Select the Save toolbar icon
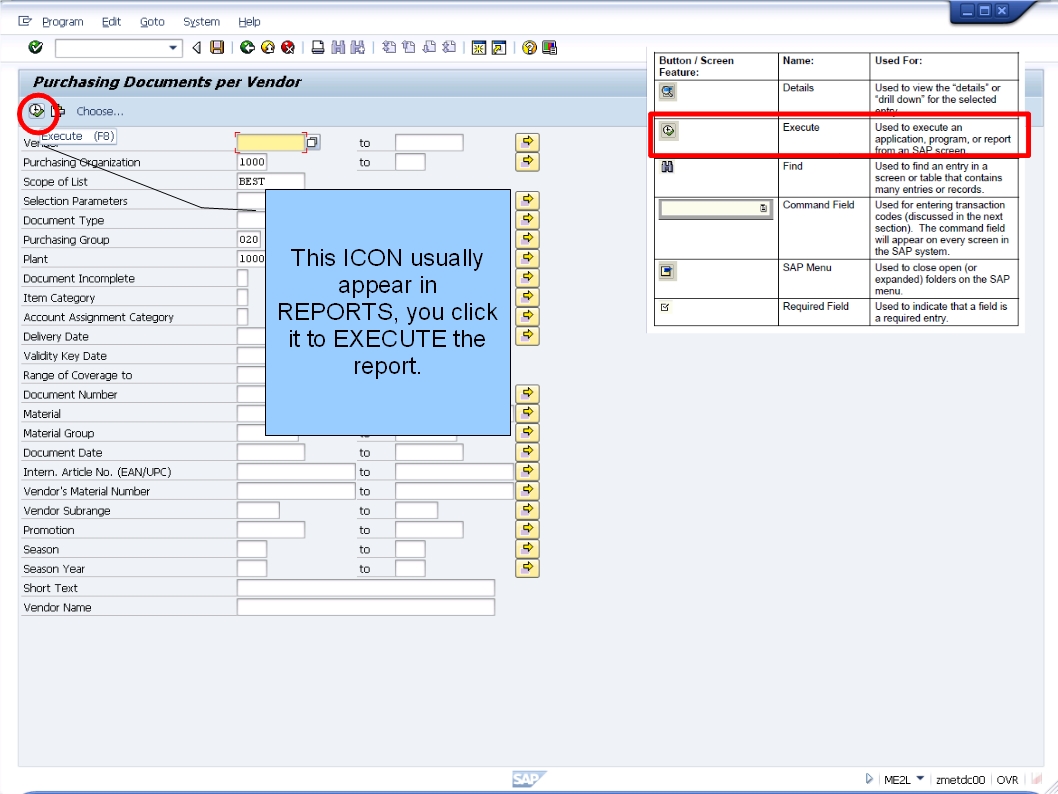The width and height of the screenshot is (1058, 794). pos(216,47)
